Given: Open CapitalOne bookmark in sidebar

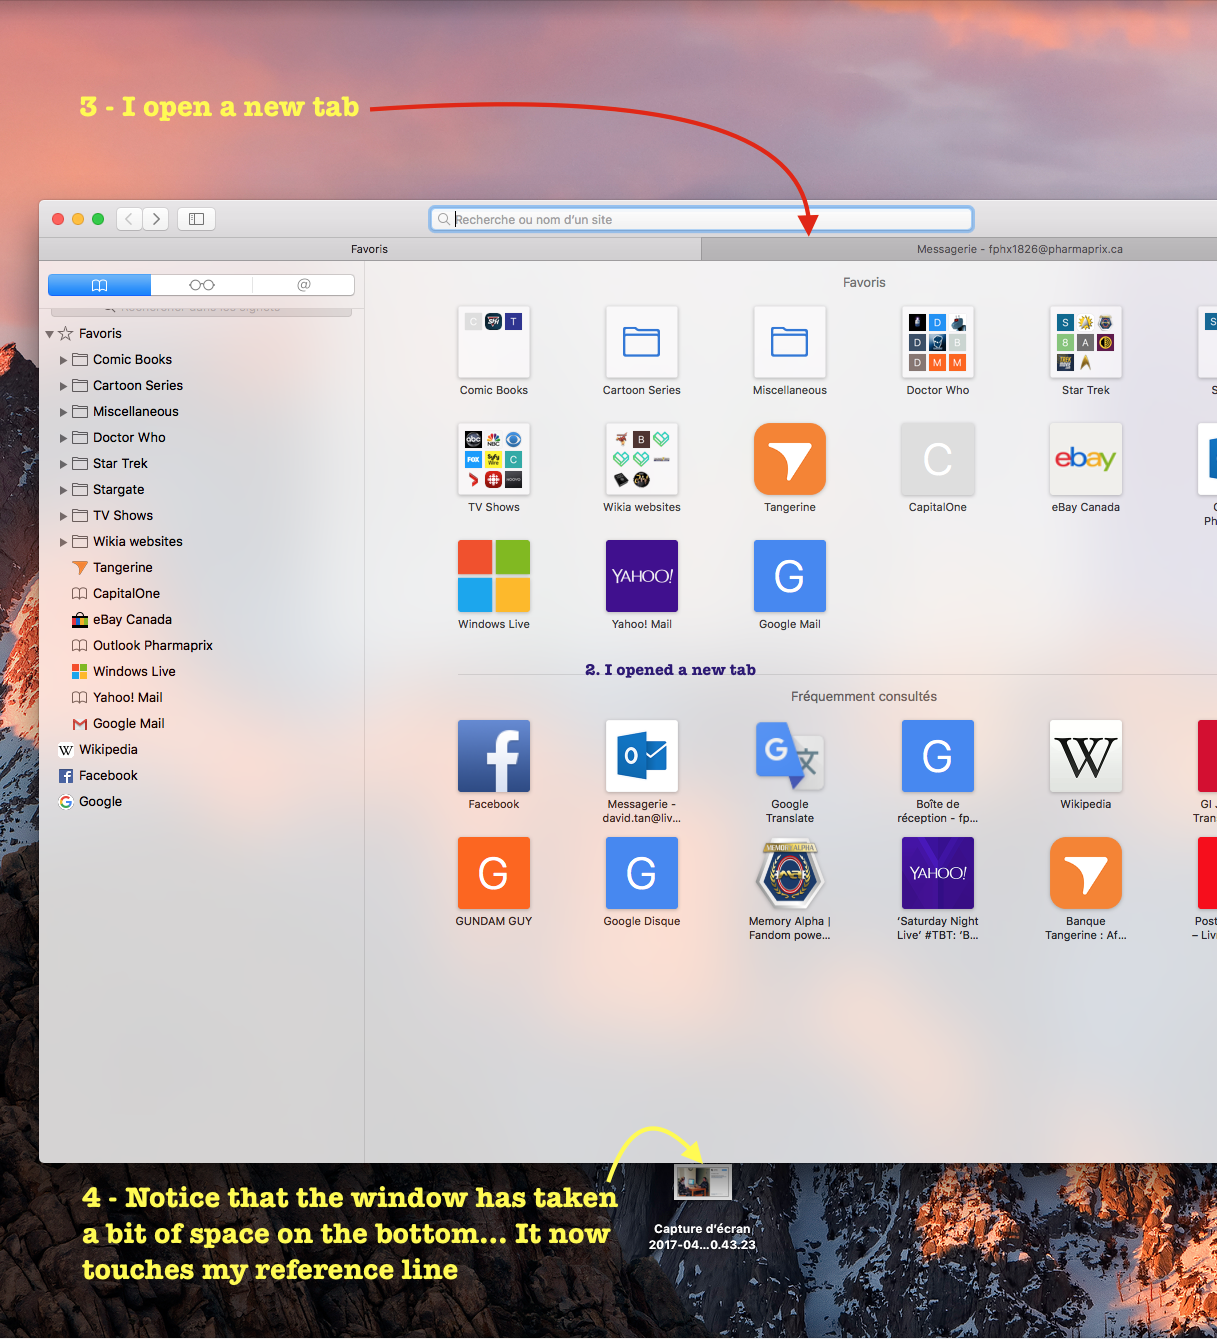Looking at the screenshot, I should pos(115,594).
